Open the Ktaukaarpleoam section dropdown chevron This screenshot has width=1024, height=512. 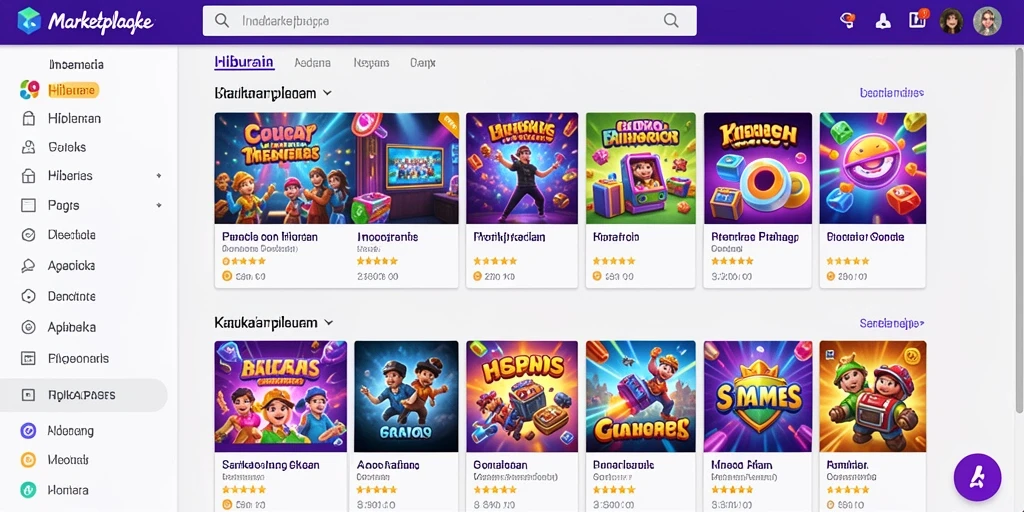pyautogui.click(x=327, y=93)
